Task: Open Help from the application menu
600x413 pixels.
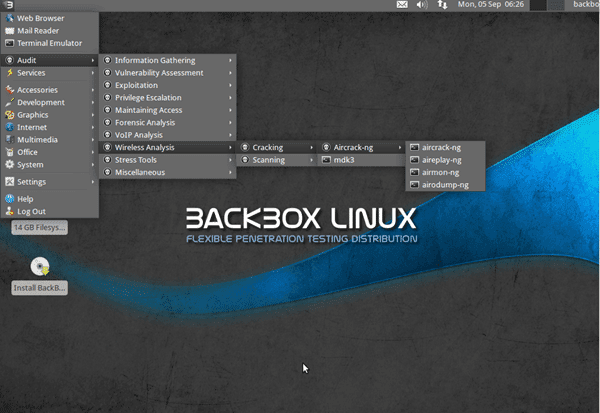Action: [50, 199]
